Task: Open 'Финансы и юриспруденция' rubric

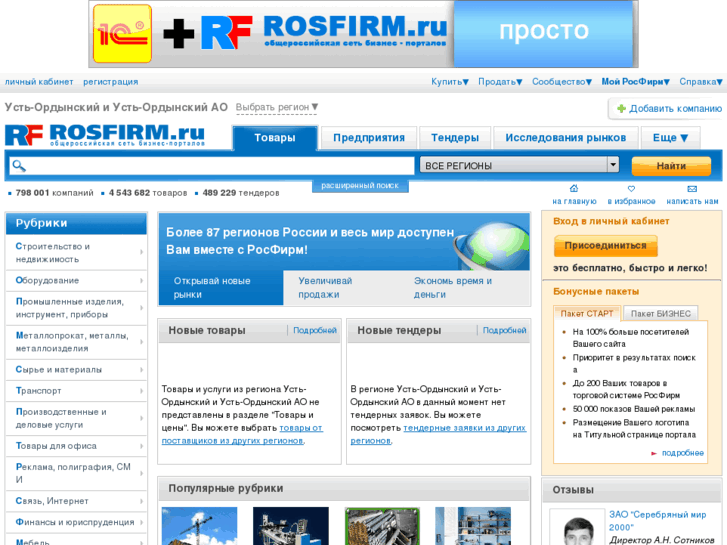Action: pyautogui.click(x=75, y=522)
